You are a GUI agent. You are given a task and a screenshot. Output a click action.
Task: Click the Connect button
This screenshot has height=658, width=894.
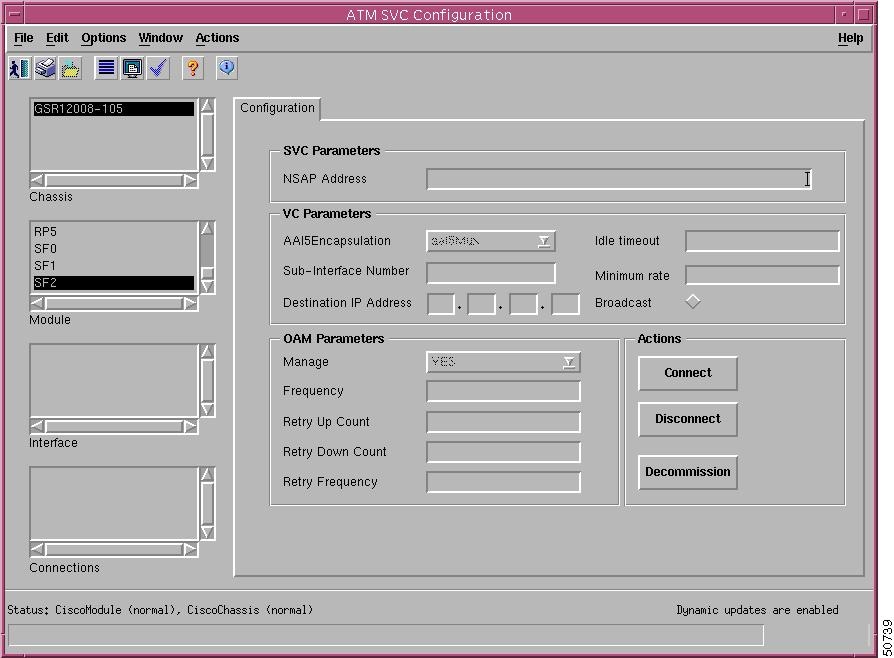click(x=688, y=373)
